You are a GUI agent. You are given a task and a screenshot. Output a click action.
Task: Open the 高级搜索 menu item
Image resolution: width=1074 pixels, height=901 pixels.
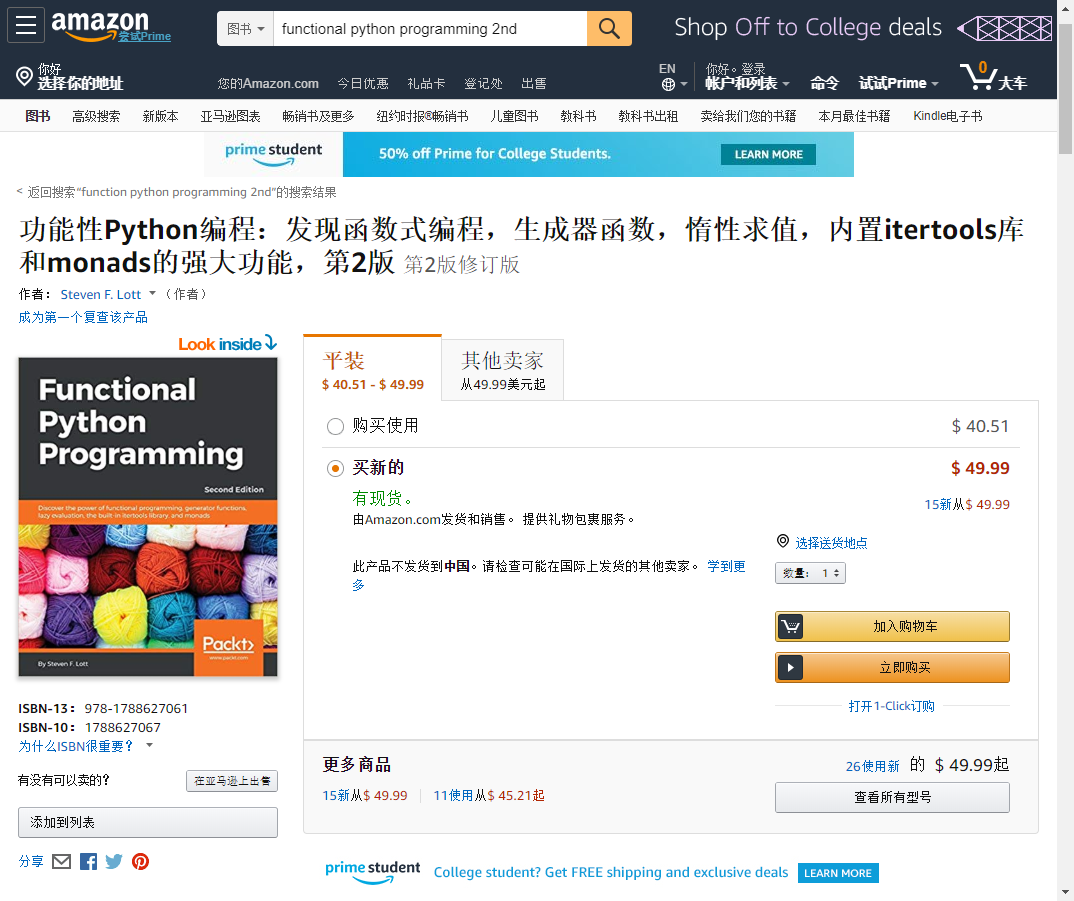(96, 116)
